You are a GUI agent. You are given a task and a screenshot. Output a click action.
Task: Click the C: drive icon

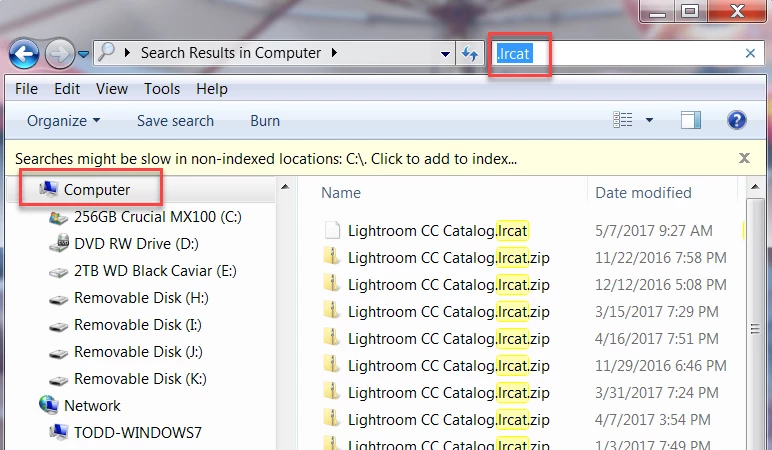point(59,218)
